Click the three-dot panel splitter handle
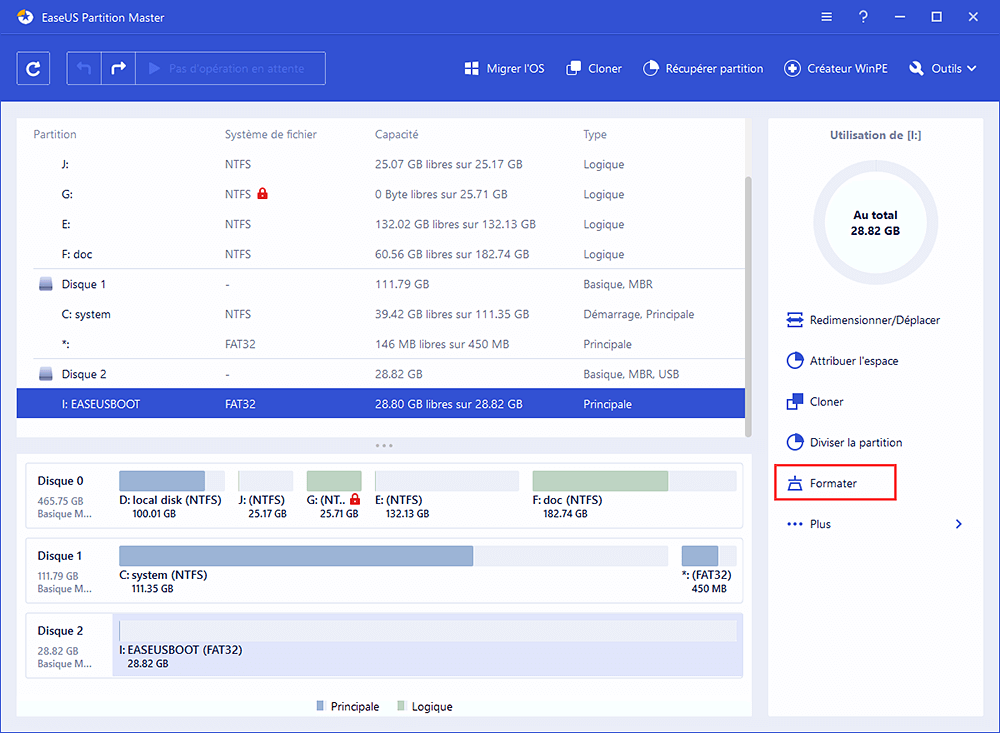Viewport: 1000px width, 733px height. [384, 445]
